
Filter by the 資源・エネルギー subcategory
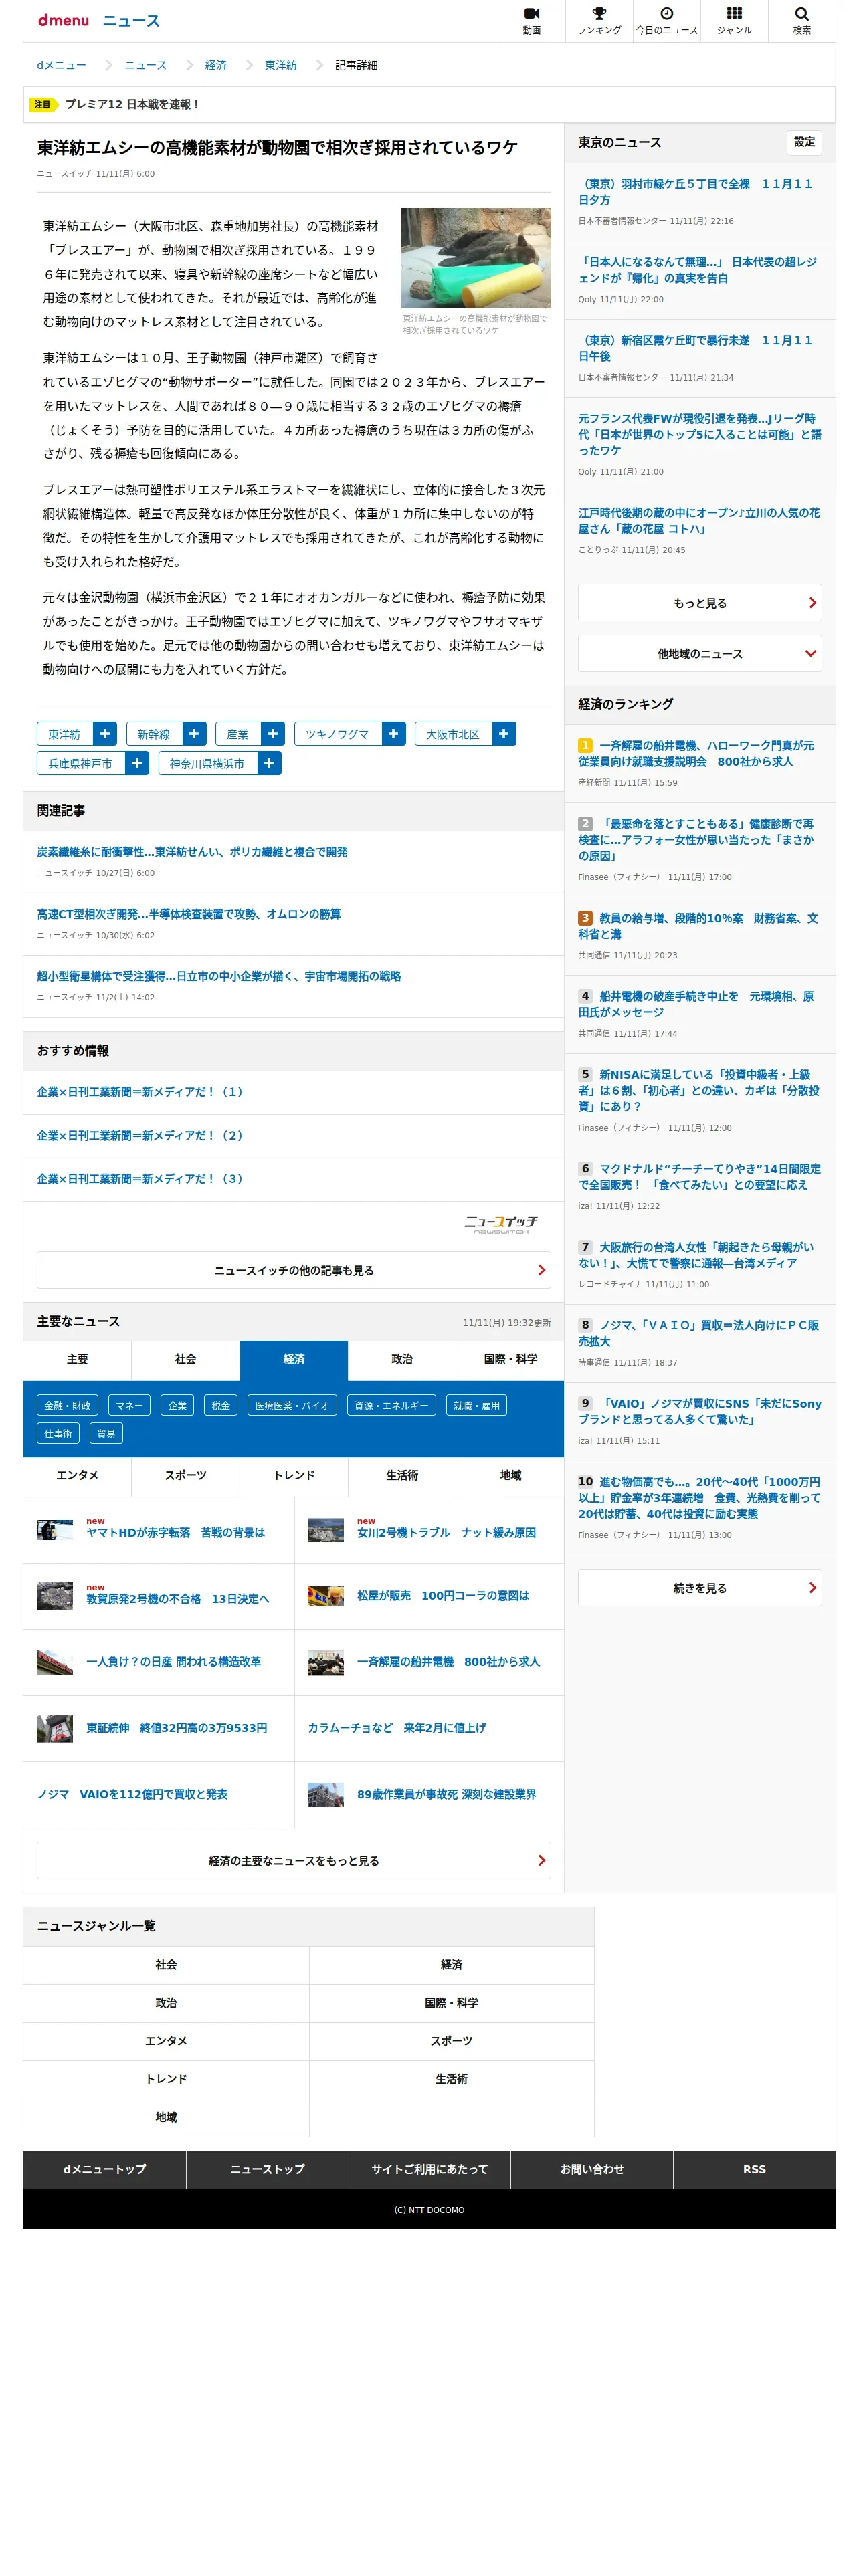[x=391, y=1405]
